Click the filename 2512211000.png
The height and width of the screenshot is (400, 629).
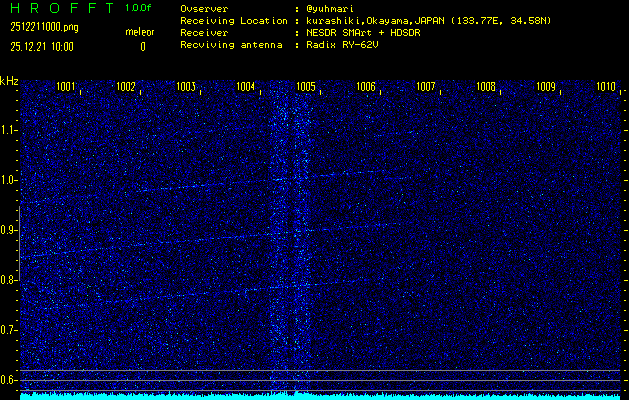(x=45, y=27)
